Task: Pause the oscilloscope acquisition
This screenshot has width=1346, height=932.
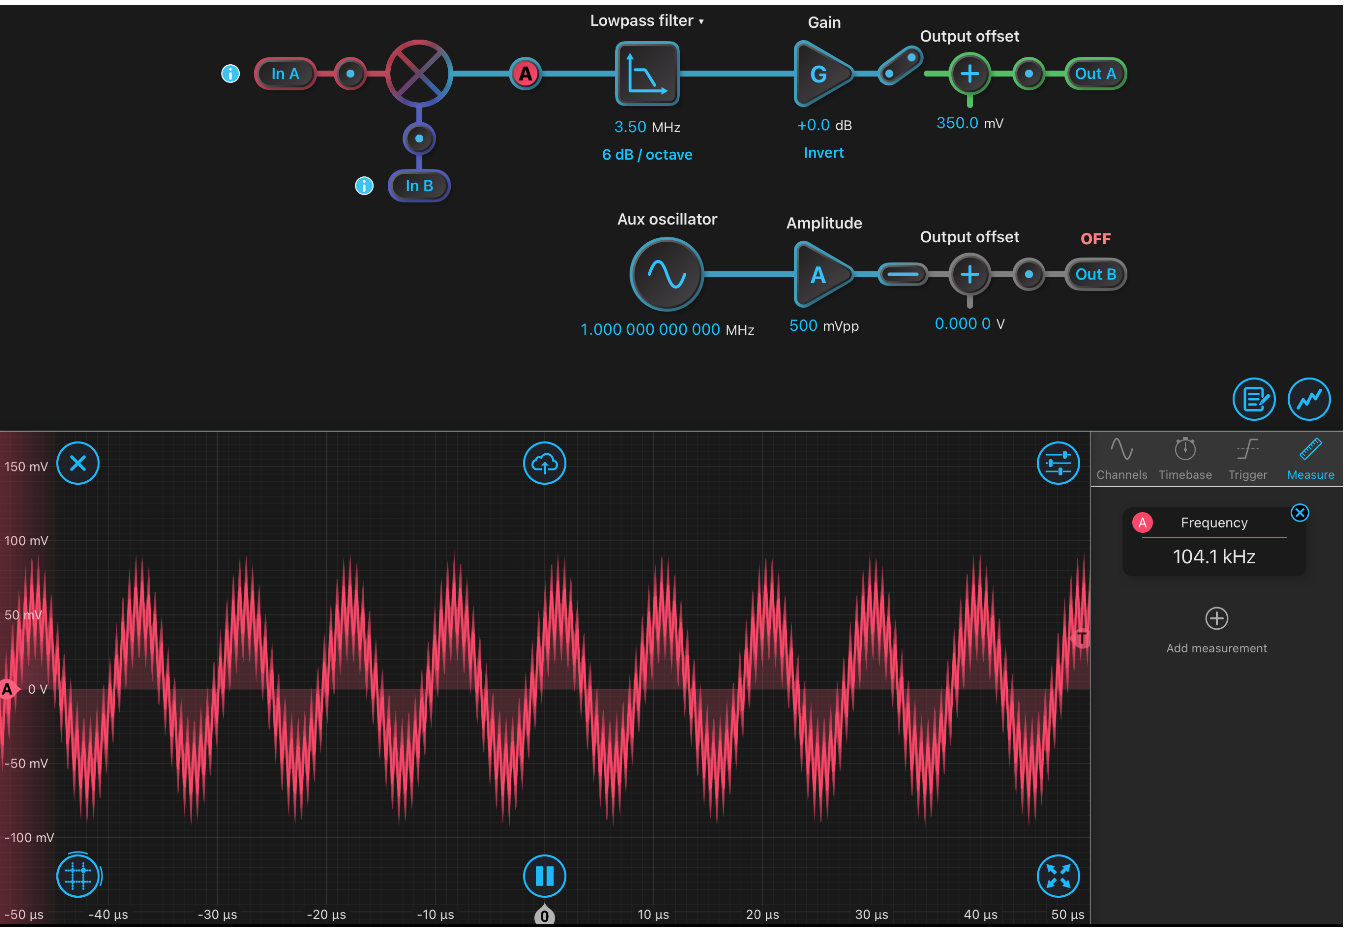Action: (x=545, y=876)
